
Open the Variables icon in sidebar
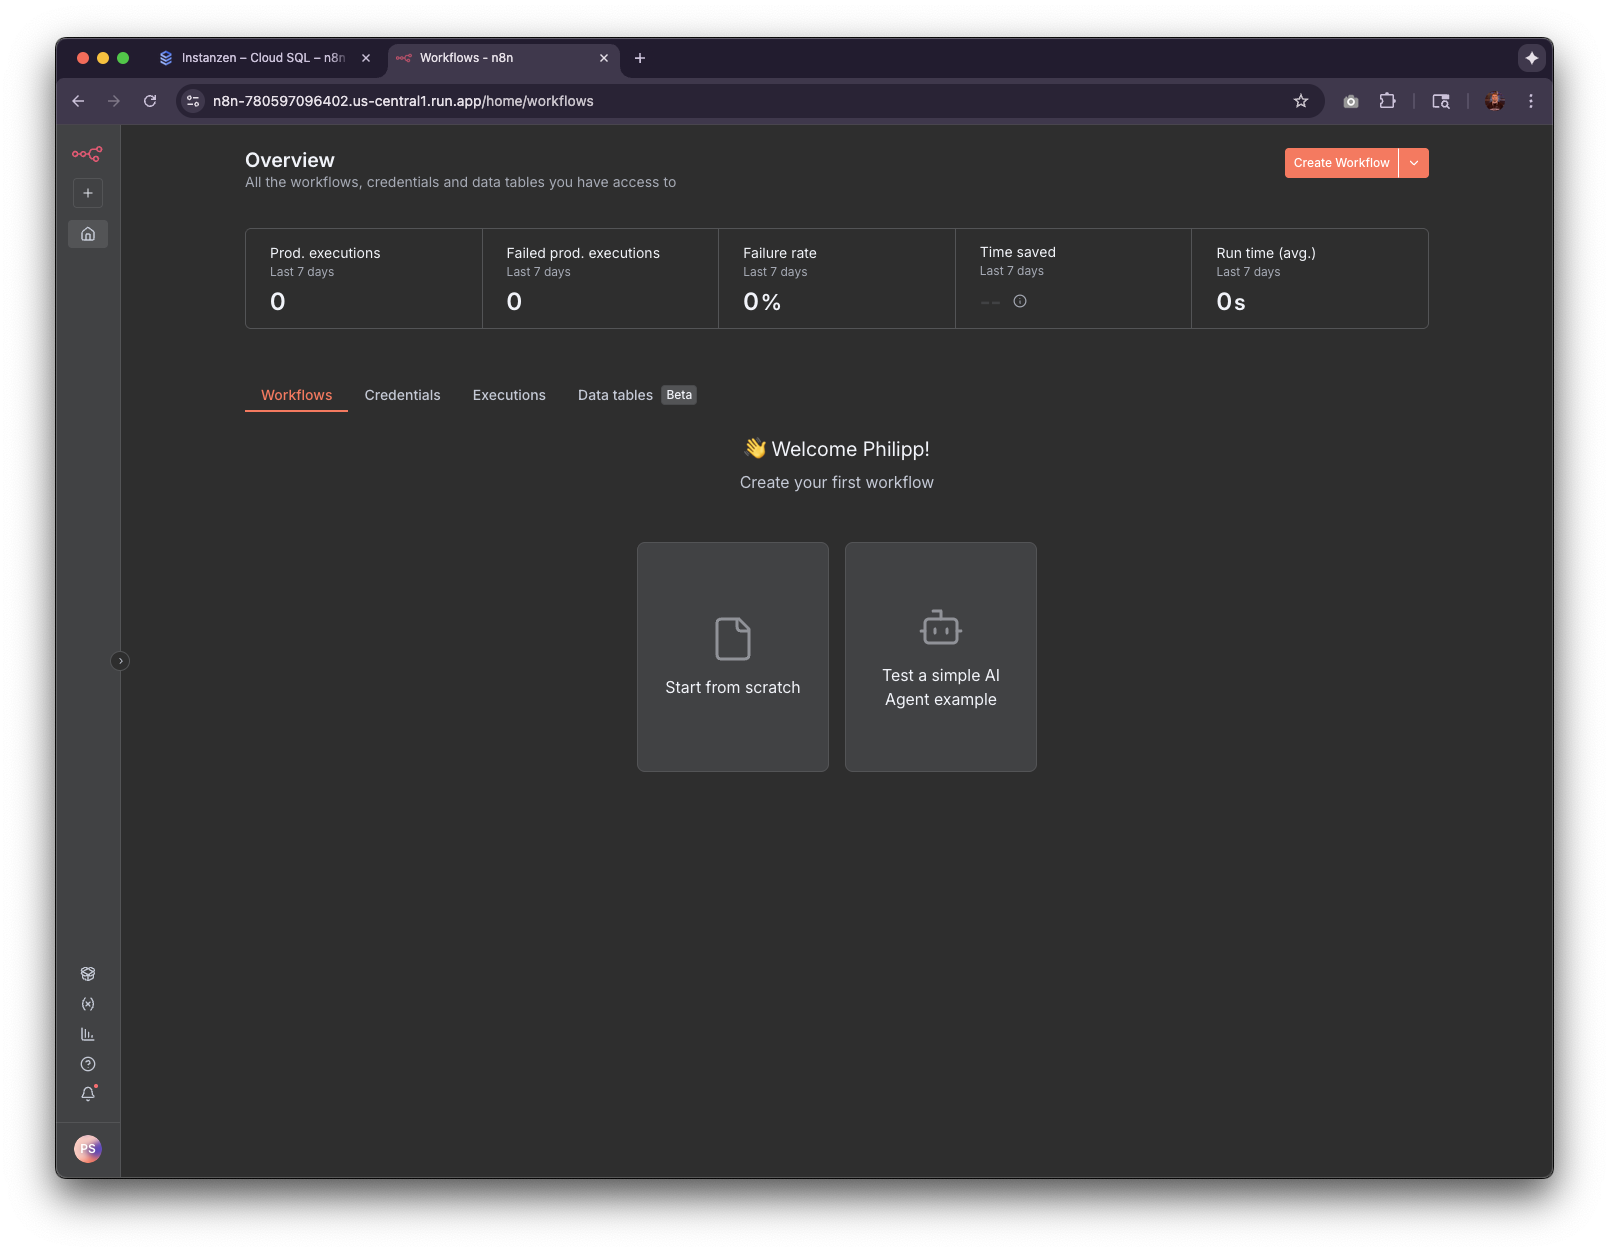tap(88, 1004)
